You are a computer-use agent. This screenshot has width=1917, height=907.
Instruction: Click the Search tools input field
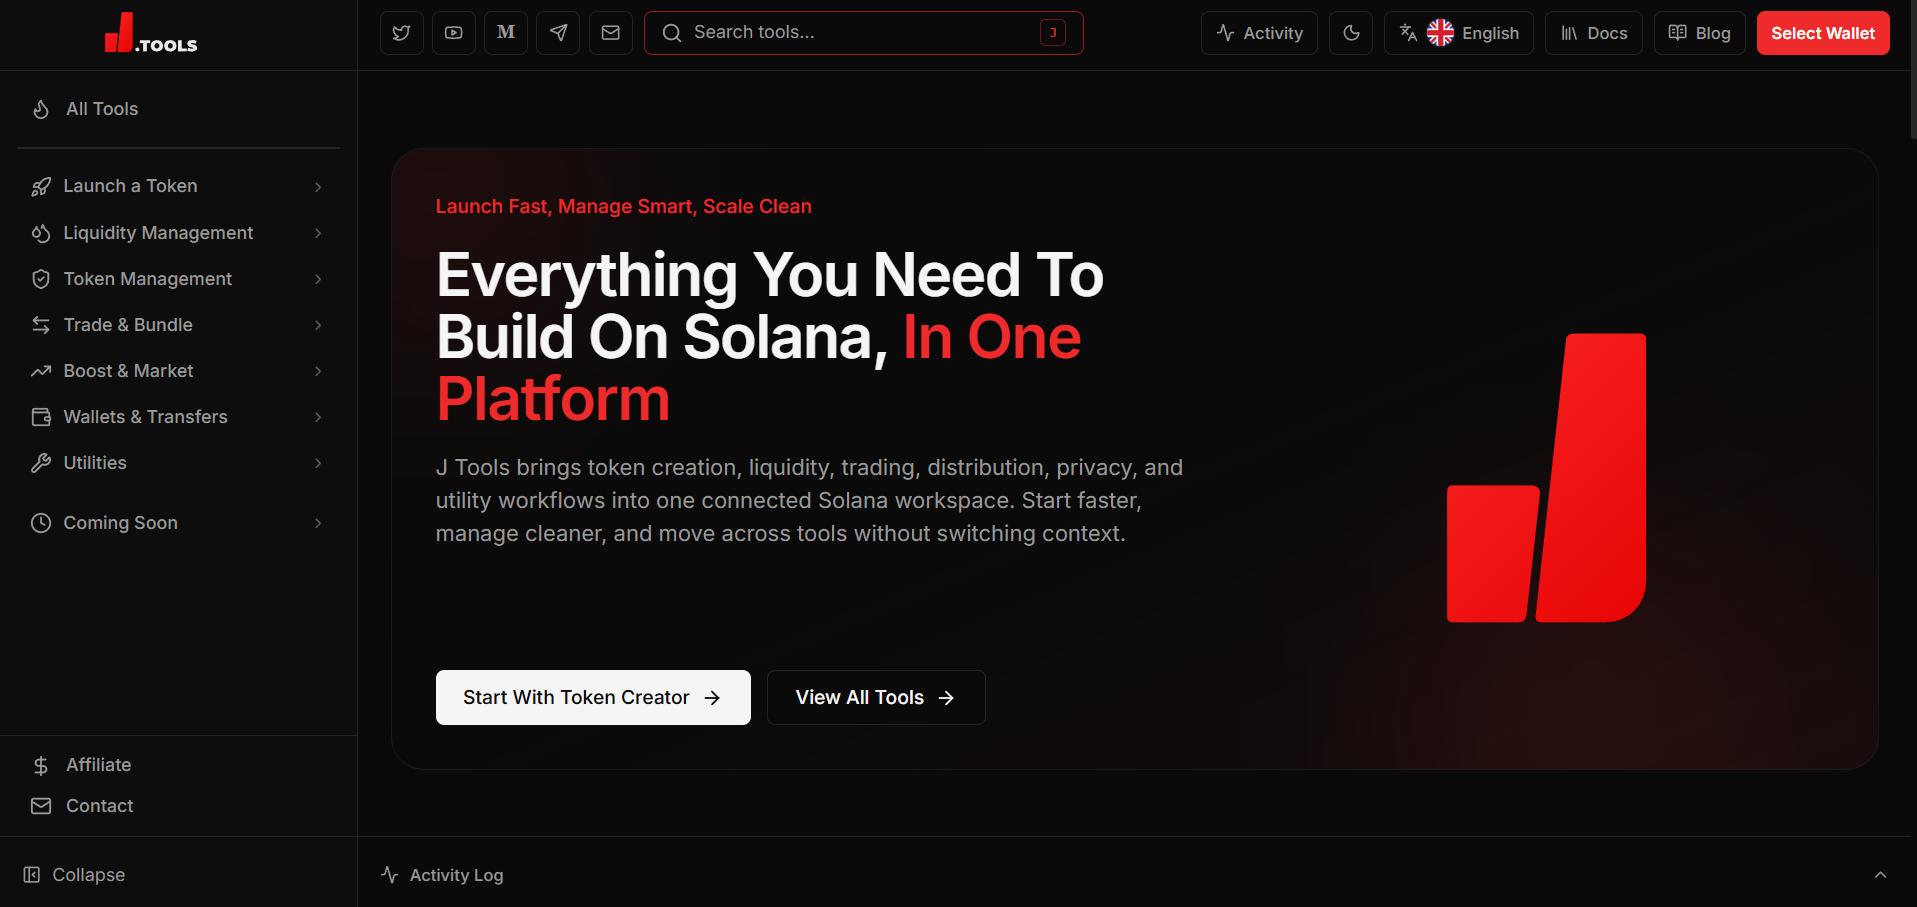click(x=864, y=33)
